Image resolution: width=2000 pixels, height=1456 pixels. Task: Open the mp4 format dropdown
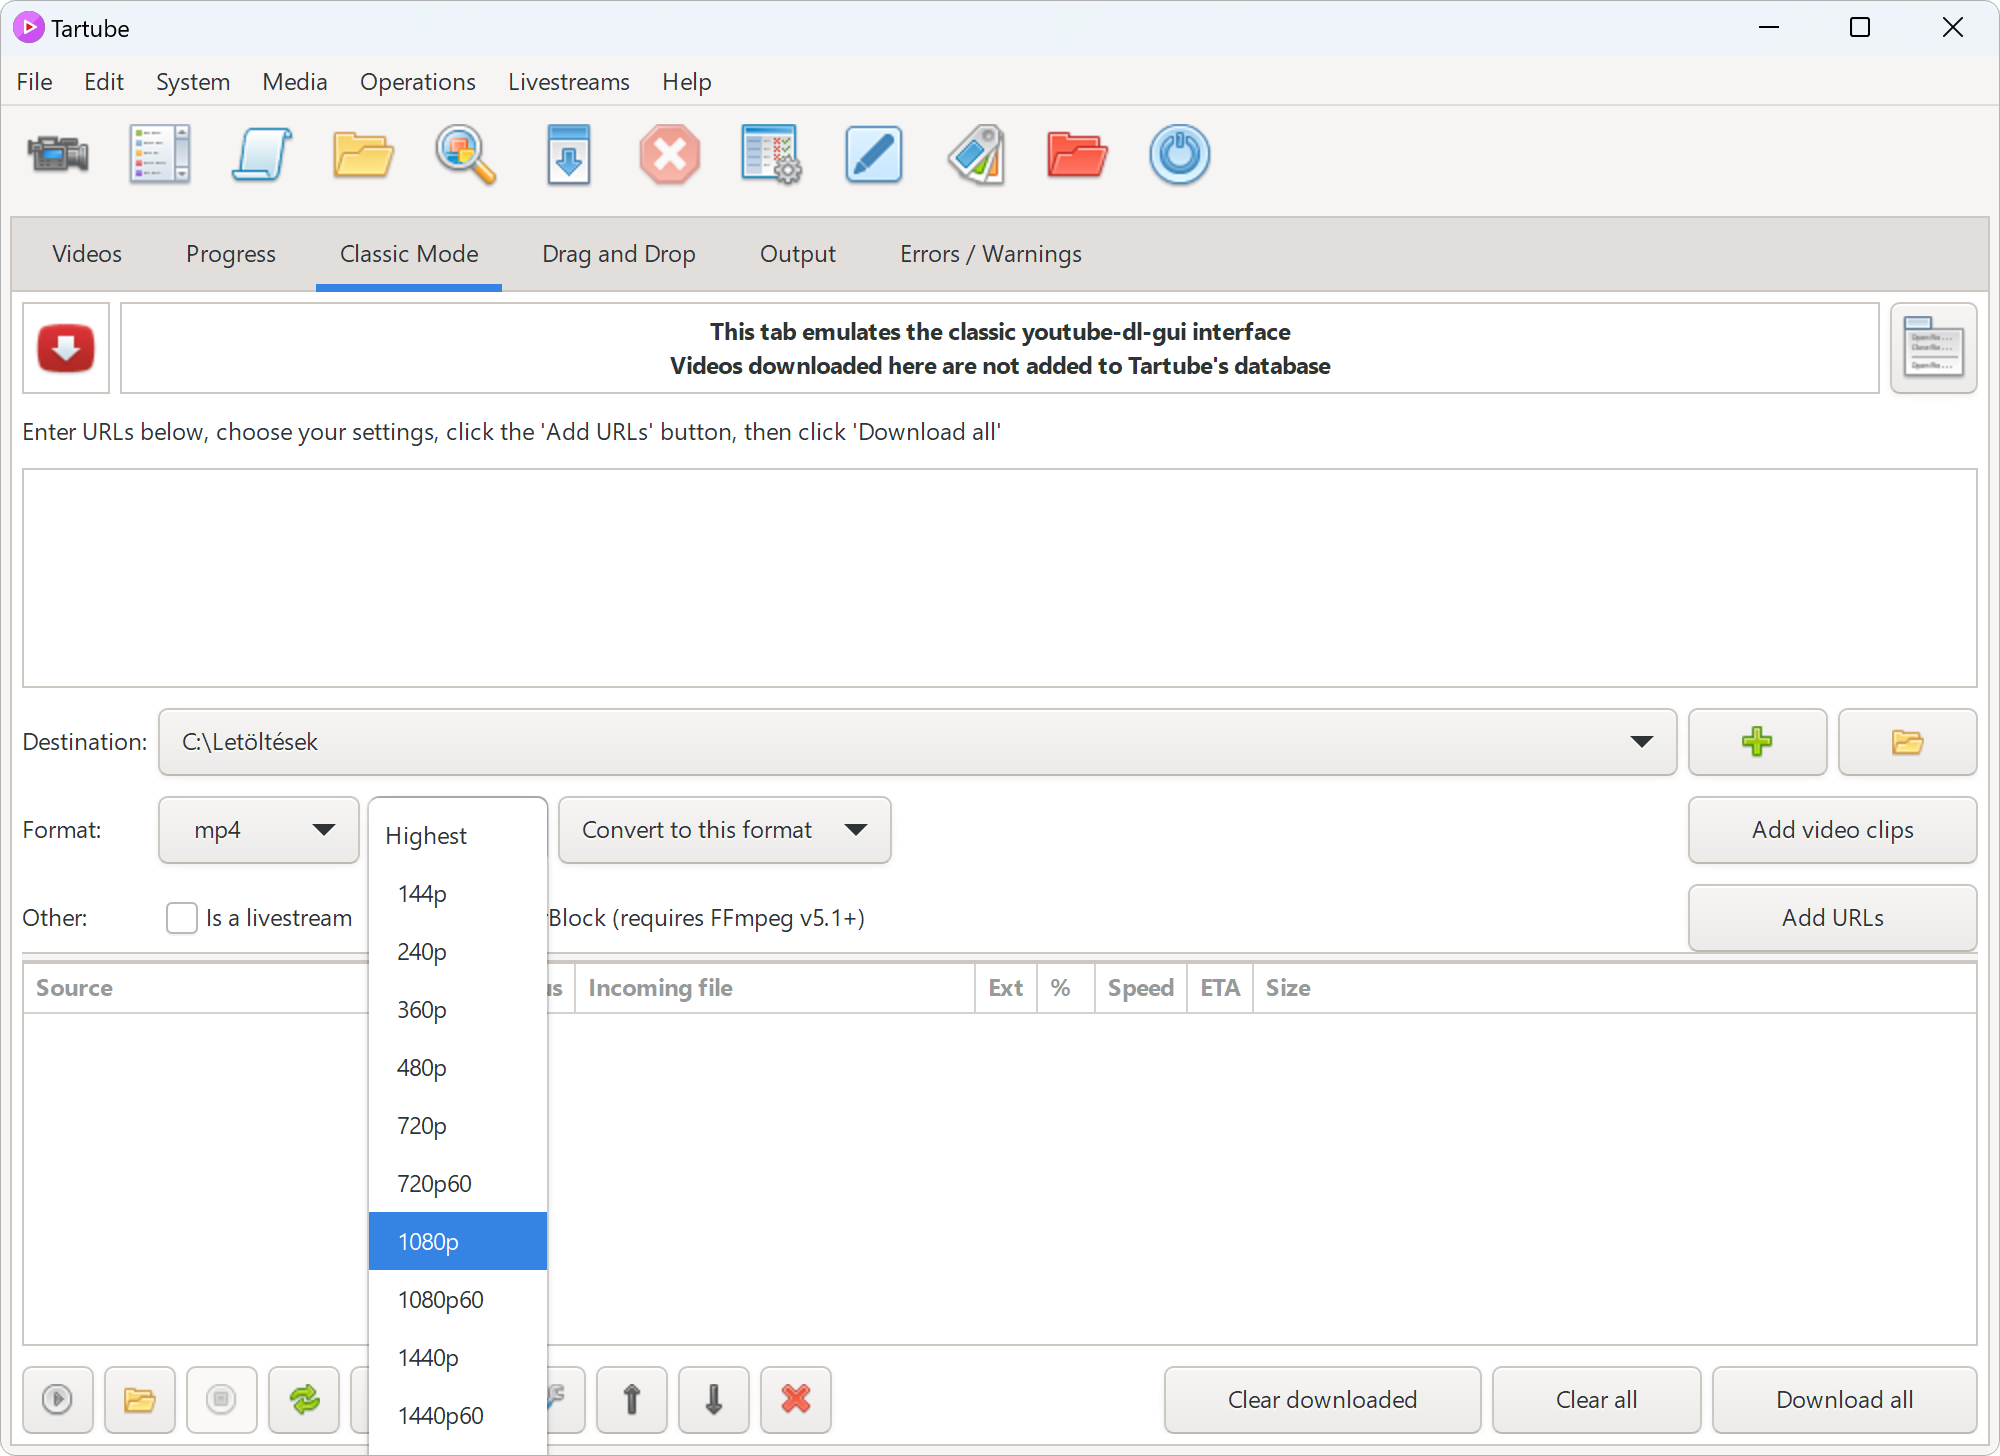pos(259,830)
